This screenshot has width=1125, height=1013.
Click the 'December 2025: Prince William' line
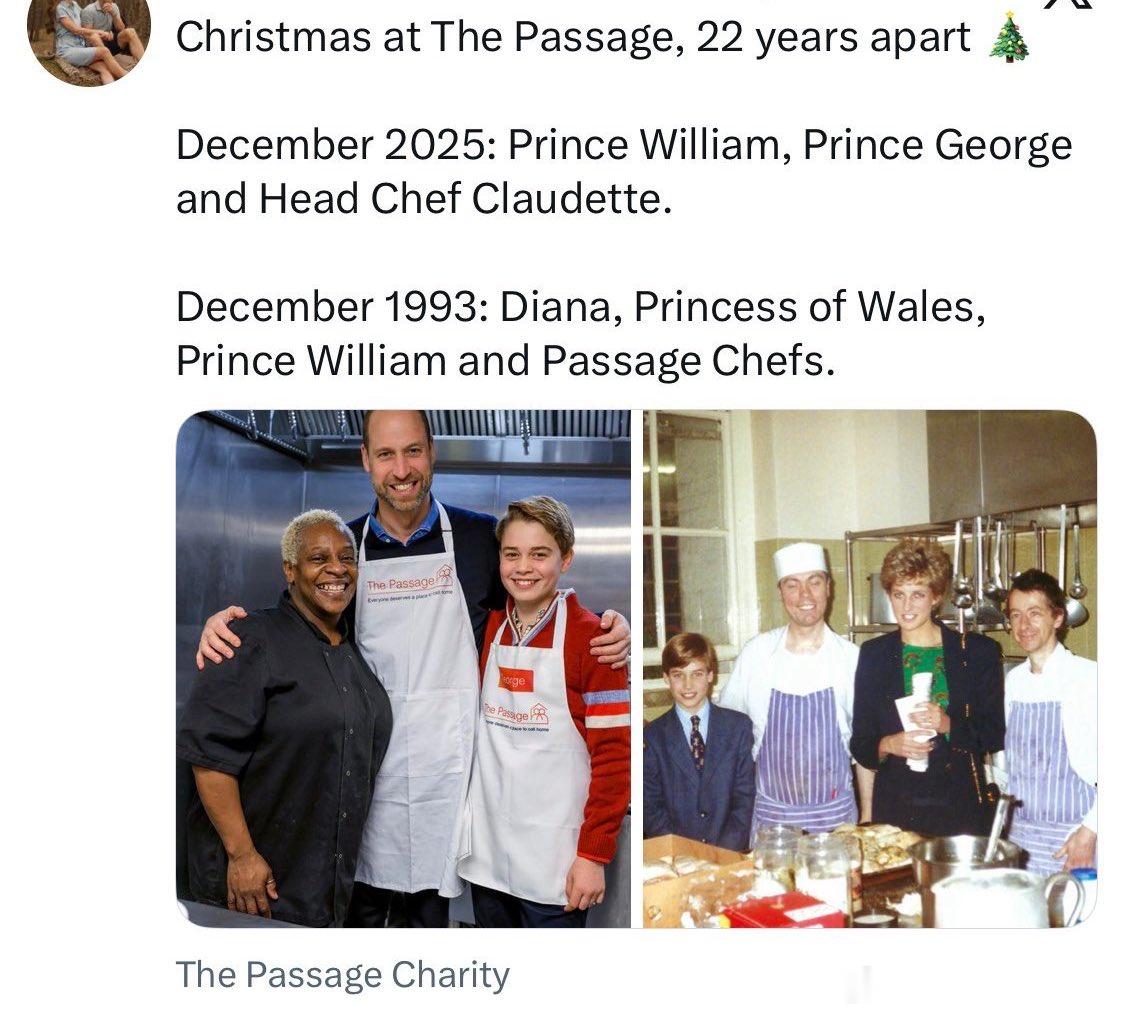624,146
